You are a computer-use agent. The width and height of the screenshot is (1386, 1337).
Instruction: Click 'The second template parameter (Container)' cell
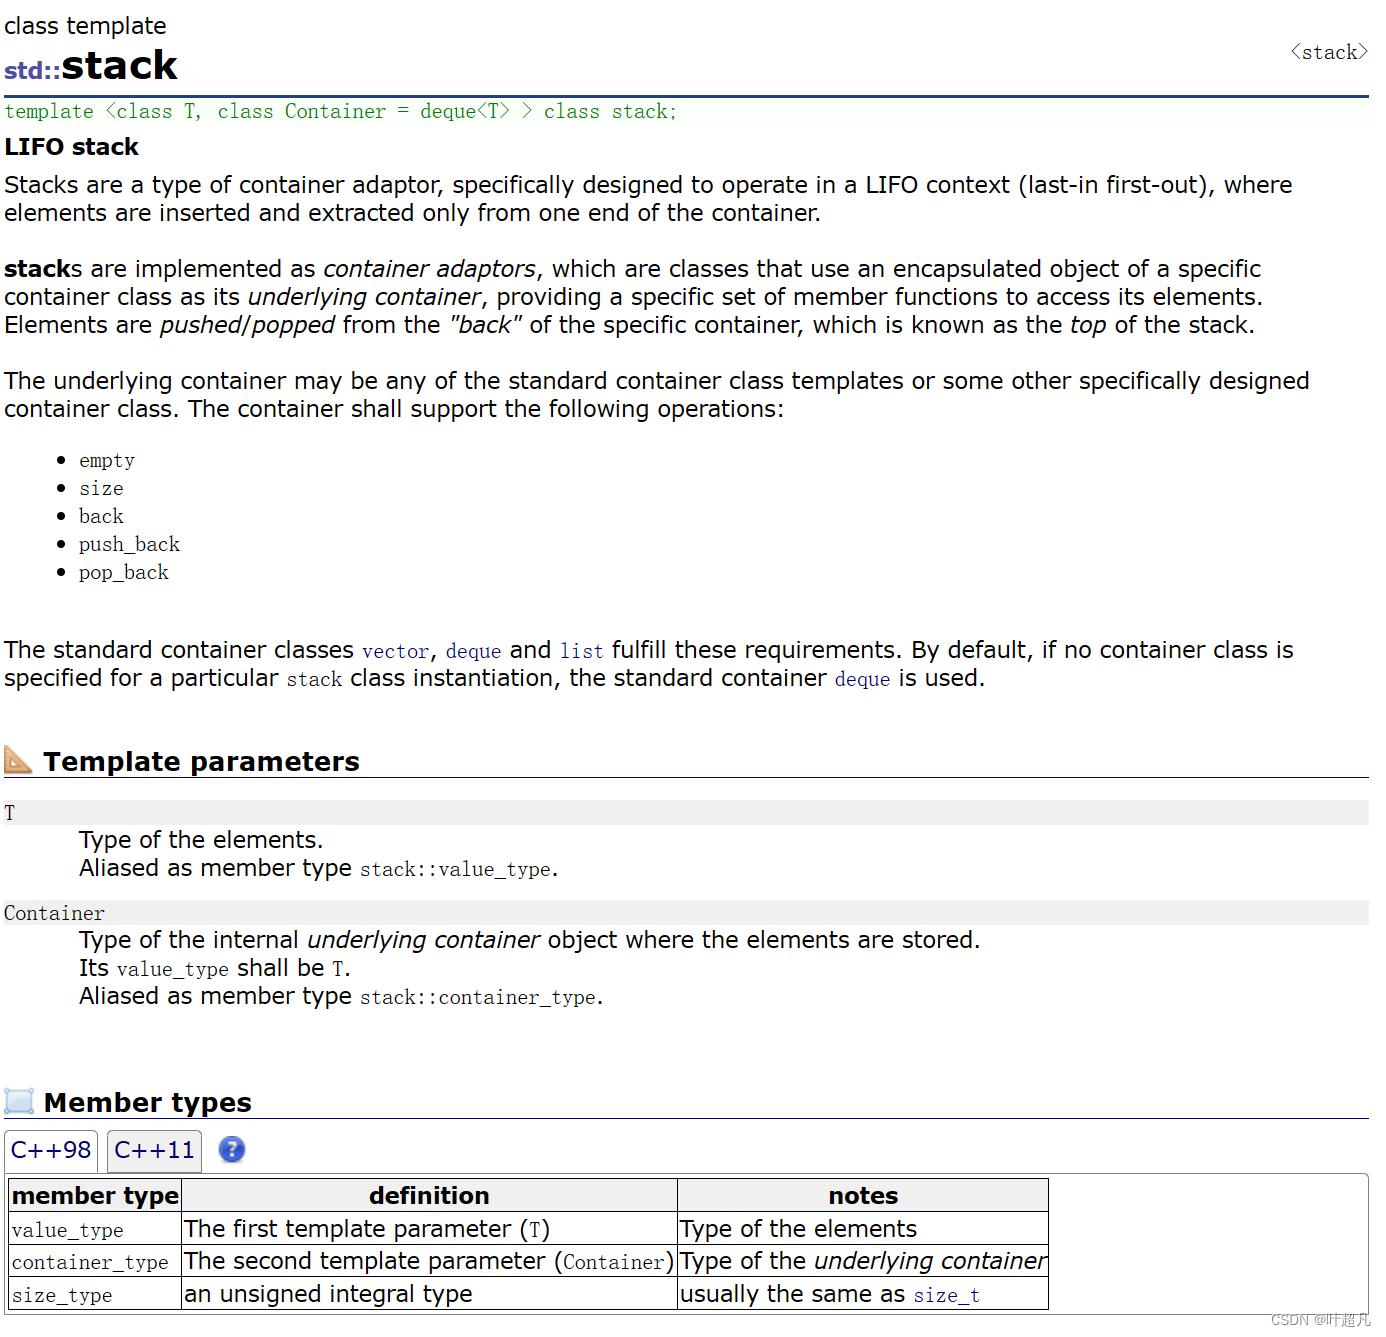429,1262
